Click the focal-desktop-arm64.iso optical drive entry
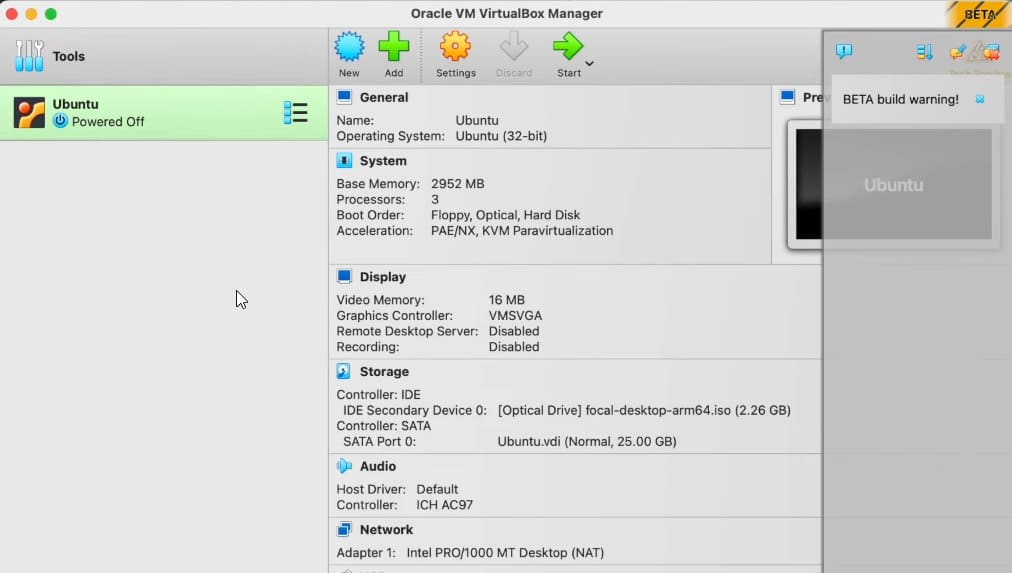The width and height of the screenshot is (1012, 573). coord(644,410)
